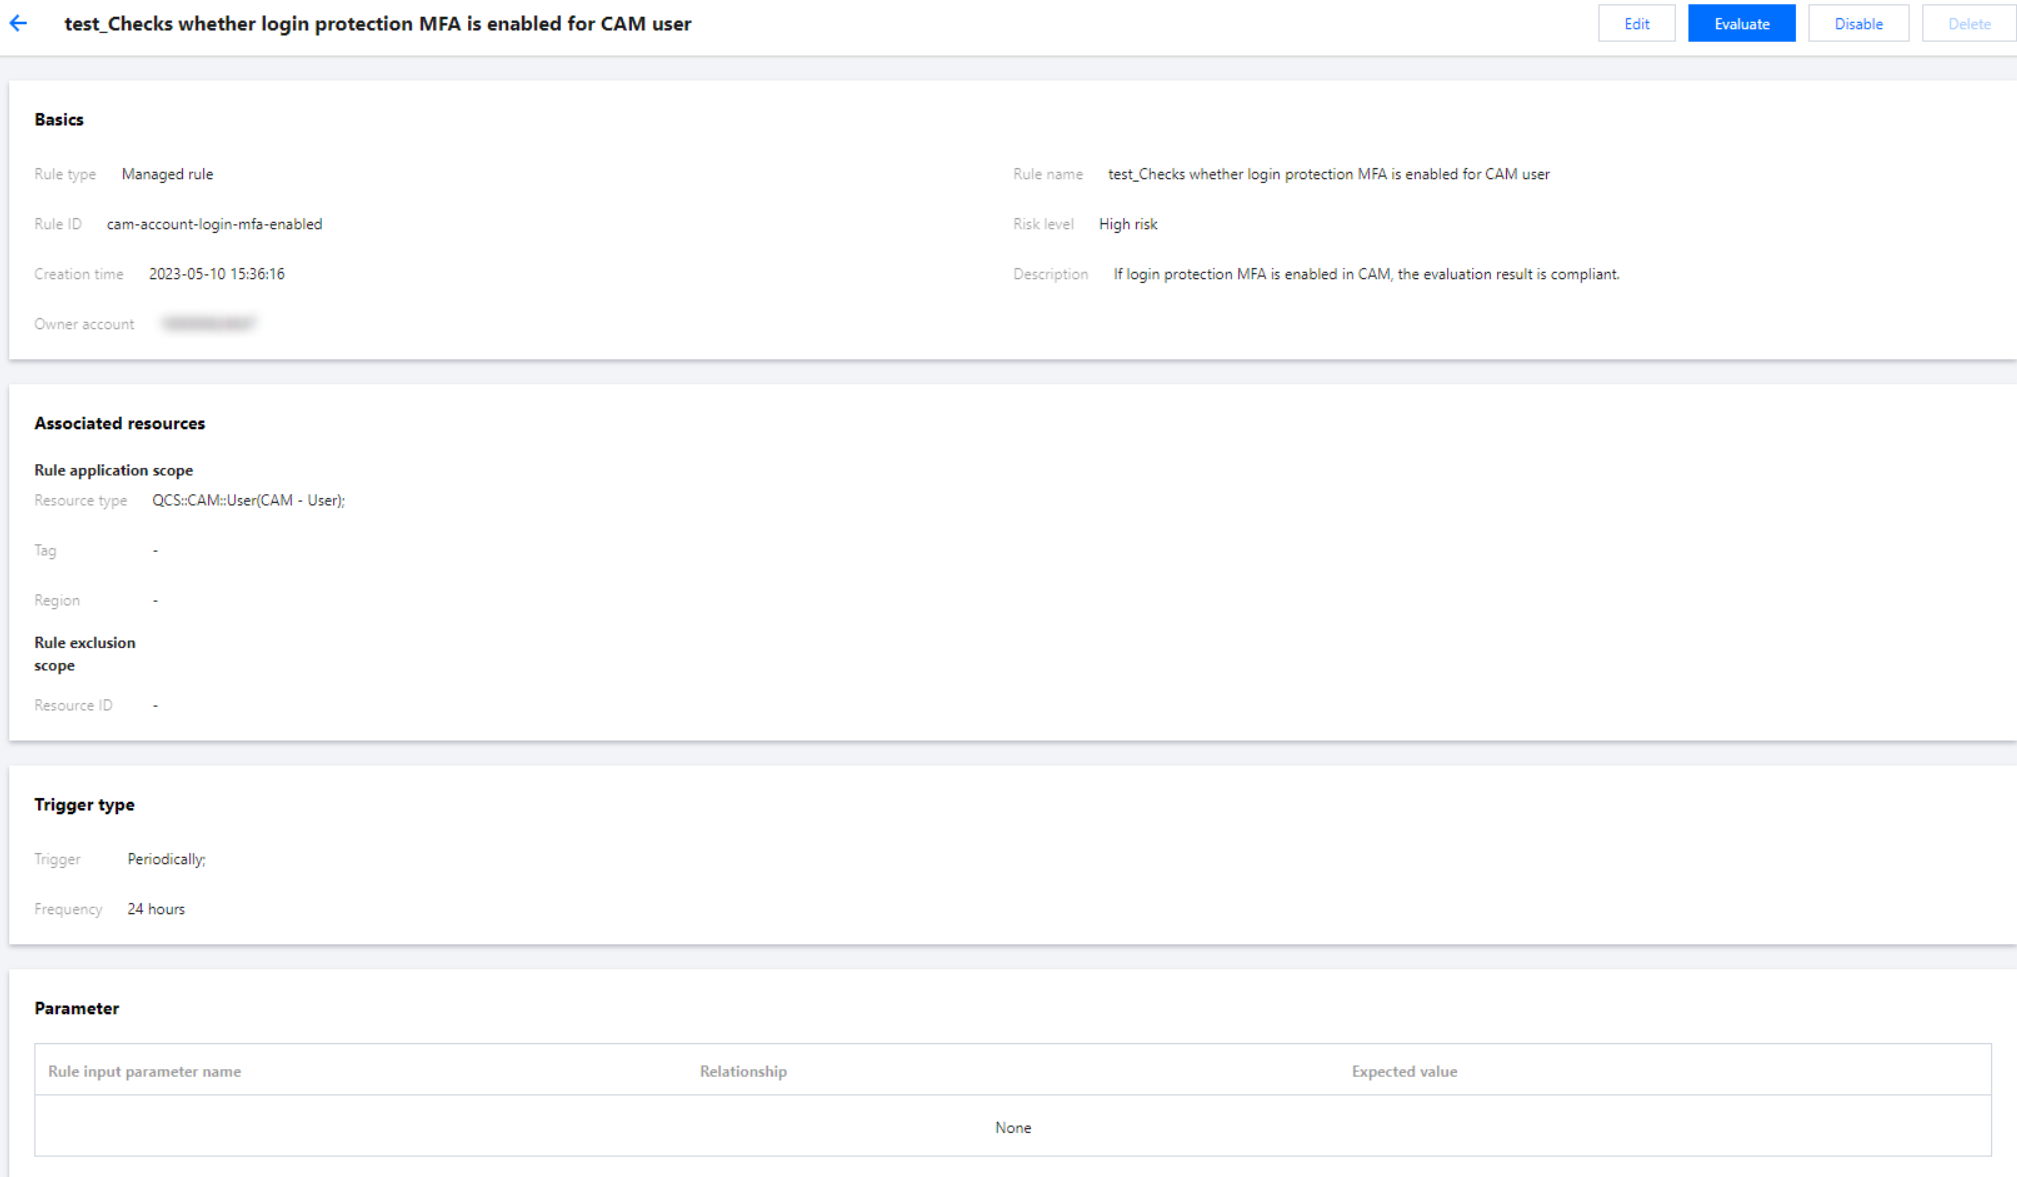Click the Expected value column header

(1404, 1071)
